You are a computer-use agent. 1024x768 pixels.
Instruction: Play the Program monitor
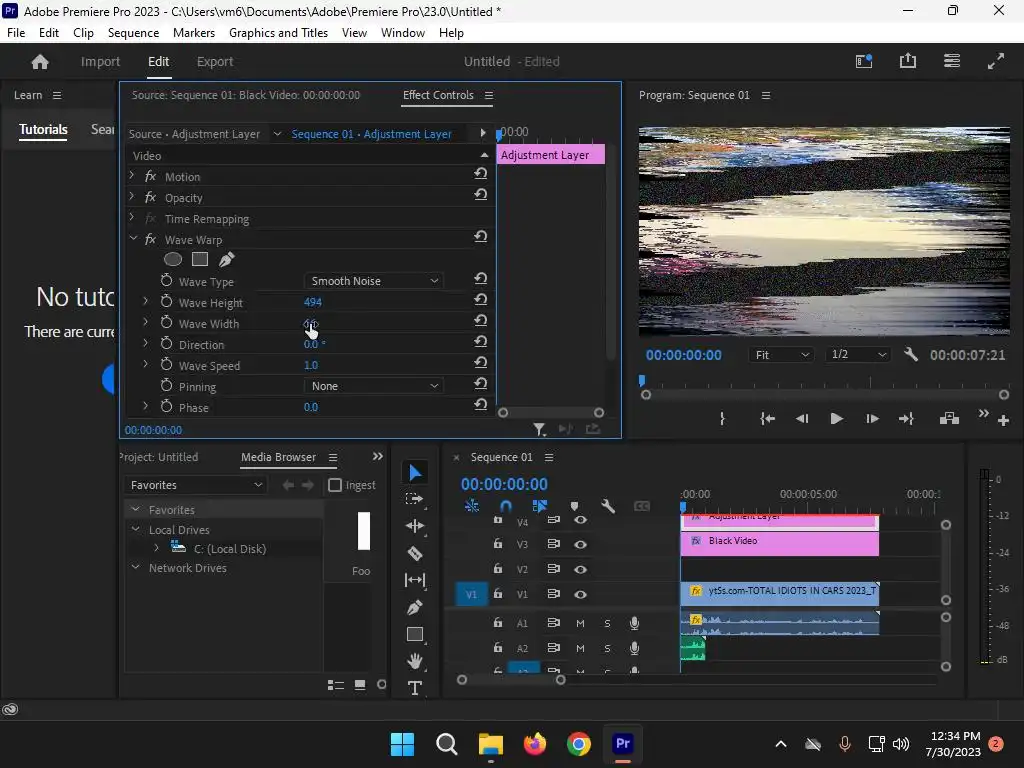[x=836, y=419]
